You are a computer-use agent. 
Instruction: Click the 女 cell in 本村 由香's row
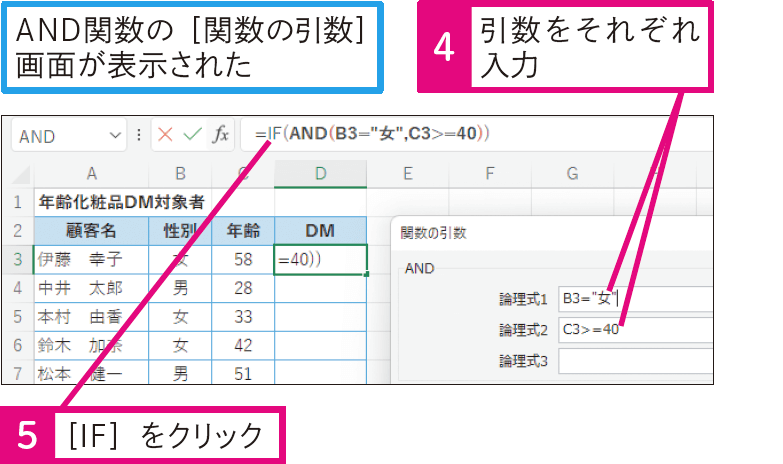pos(180,317)
